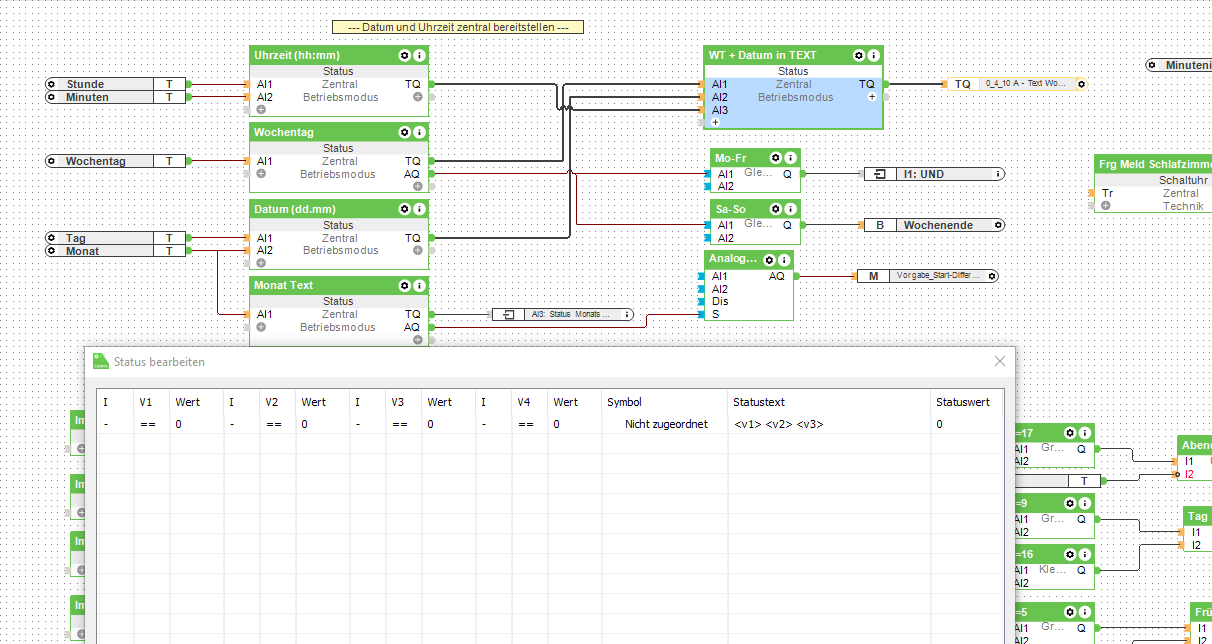Expand outputs with plus on WT + Datum block

point(872,97)
